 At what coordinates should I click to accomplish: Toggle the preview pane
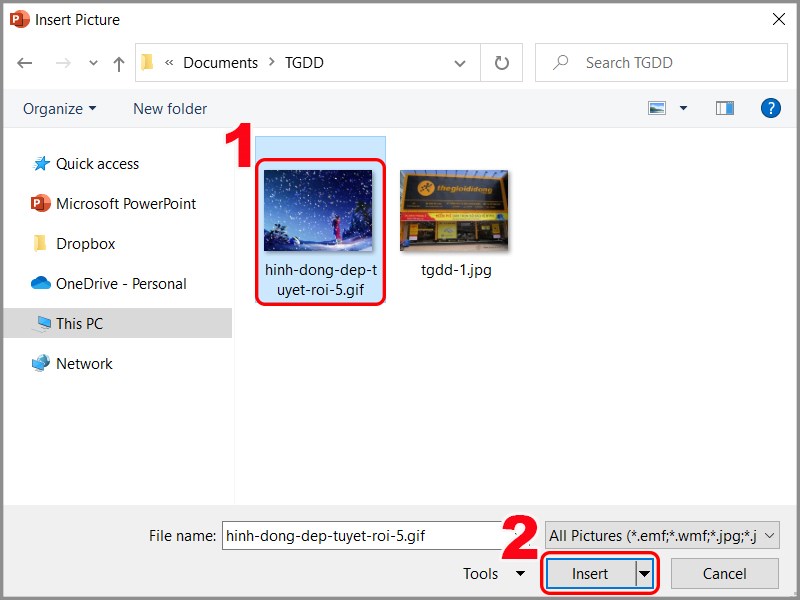724,108
